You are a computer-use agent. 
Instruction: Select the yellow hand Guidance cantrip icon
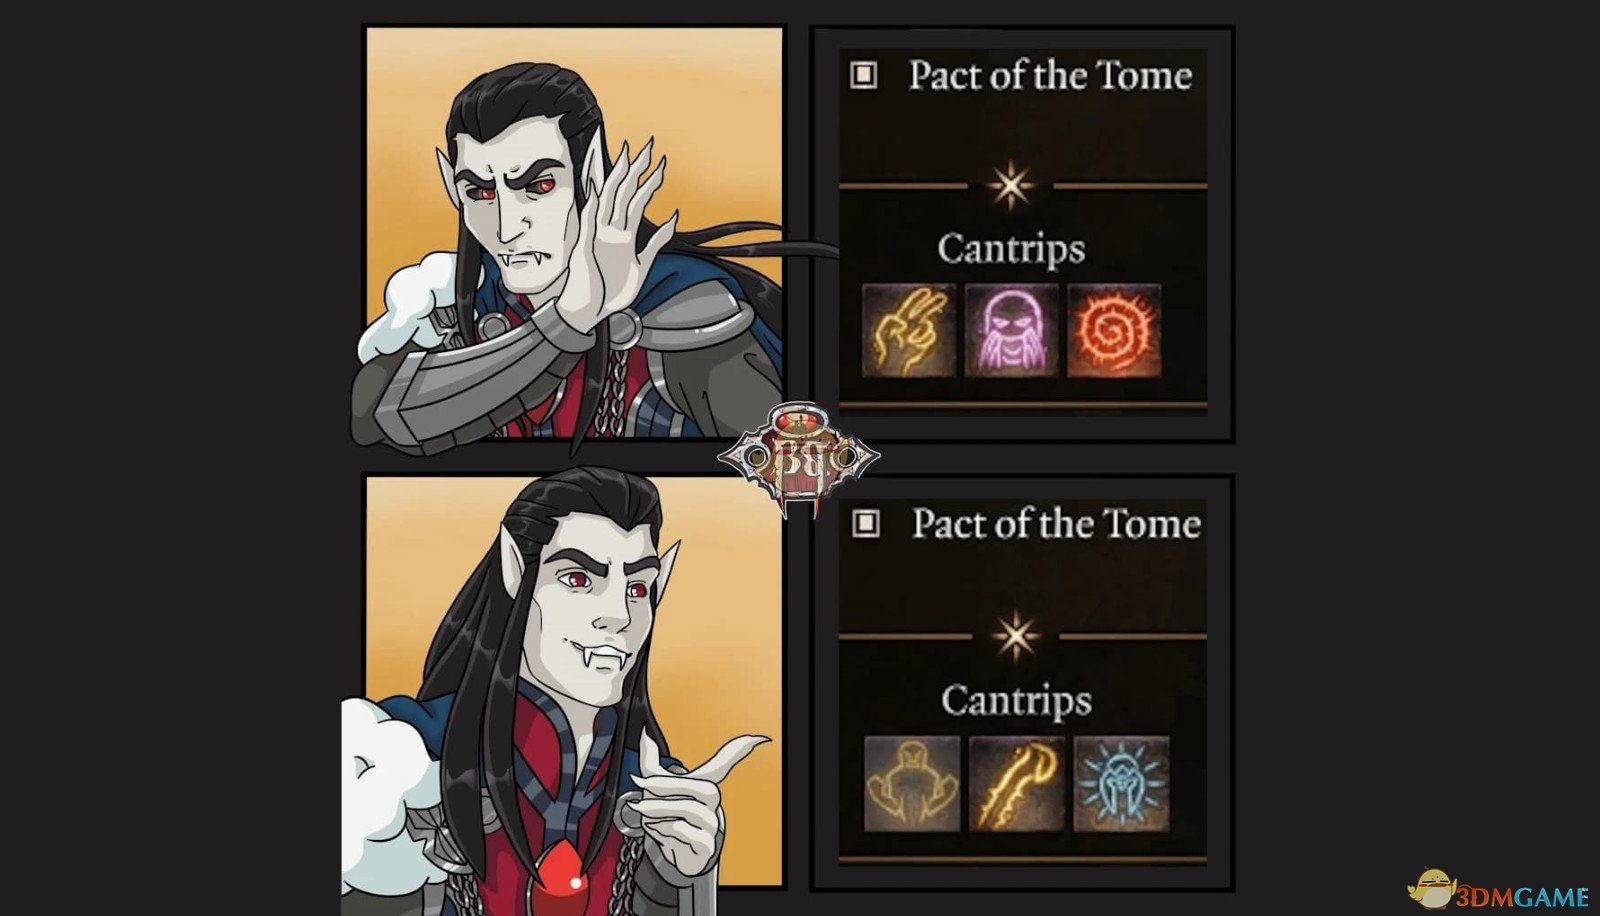click(909, 331)
